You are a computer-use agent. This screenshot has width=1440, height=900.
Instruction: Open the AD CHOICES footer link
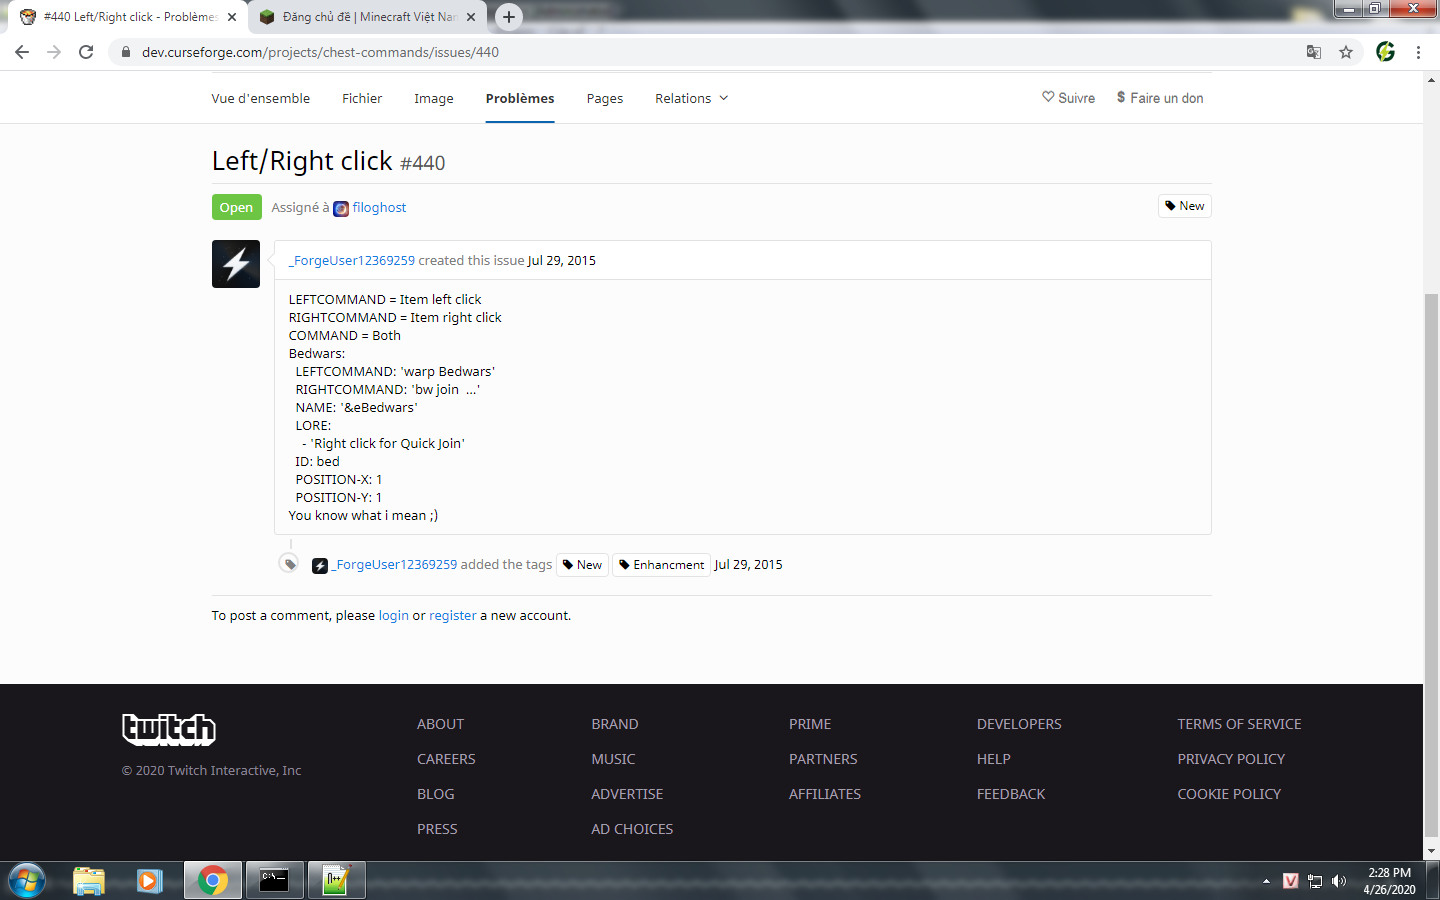pyautogui.click(x=632, y=829)
